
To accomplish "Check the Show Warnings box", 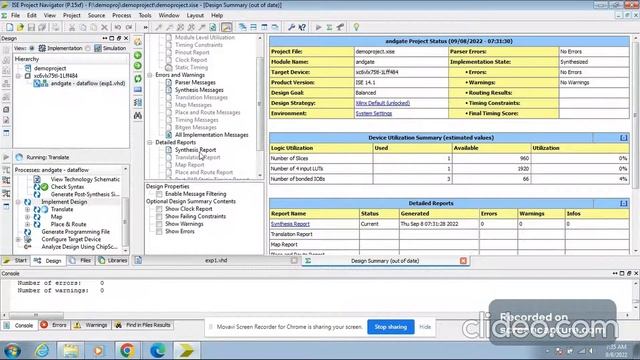I will point(159,224).
